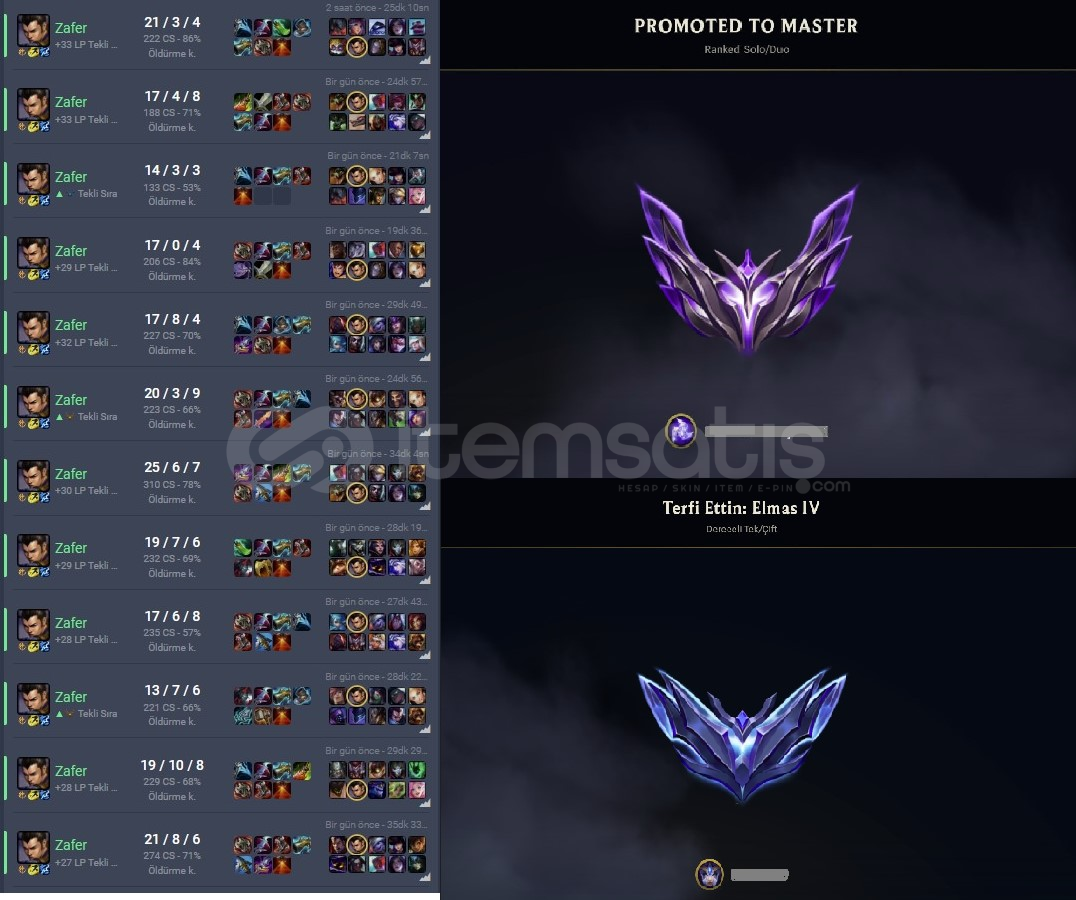Click champion portrait in the 21 / 3 / 4 match
The image size is (1076, 900).
(x=33, y=30)
